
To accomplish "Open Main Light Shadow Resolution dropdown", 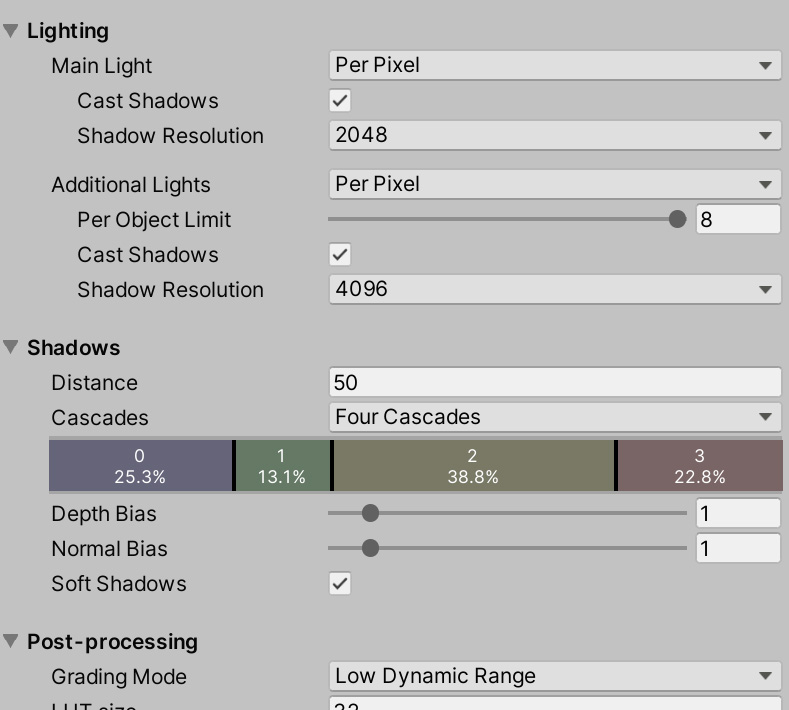I will click(554, 135).
